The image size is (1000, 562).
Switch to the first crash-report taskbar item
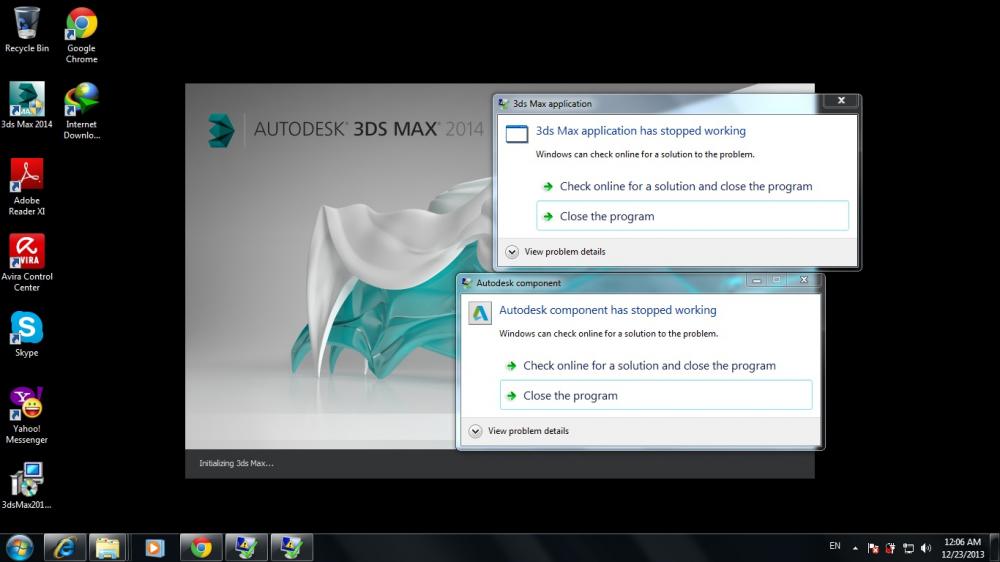(x=246, y=547)
